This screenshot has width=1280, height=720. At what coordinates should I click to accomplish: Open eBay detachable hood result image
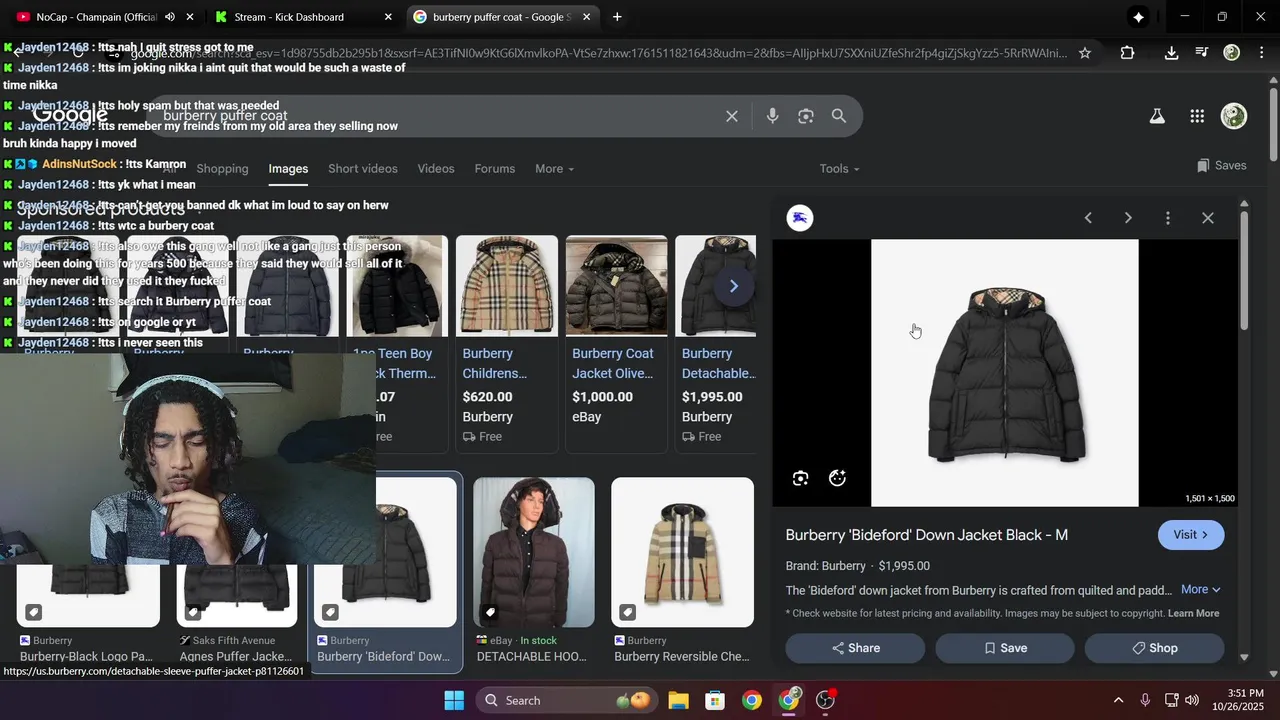[x=534, y=552]
